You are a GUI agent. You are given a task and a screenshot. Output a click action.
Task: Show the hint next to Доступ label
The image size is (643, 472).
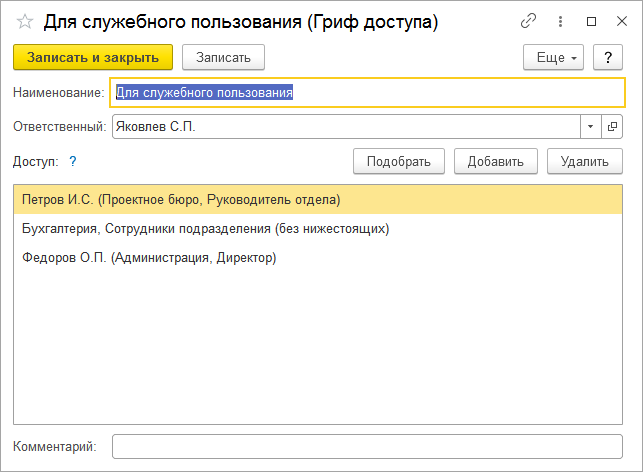pos(72,161)
